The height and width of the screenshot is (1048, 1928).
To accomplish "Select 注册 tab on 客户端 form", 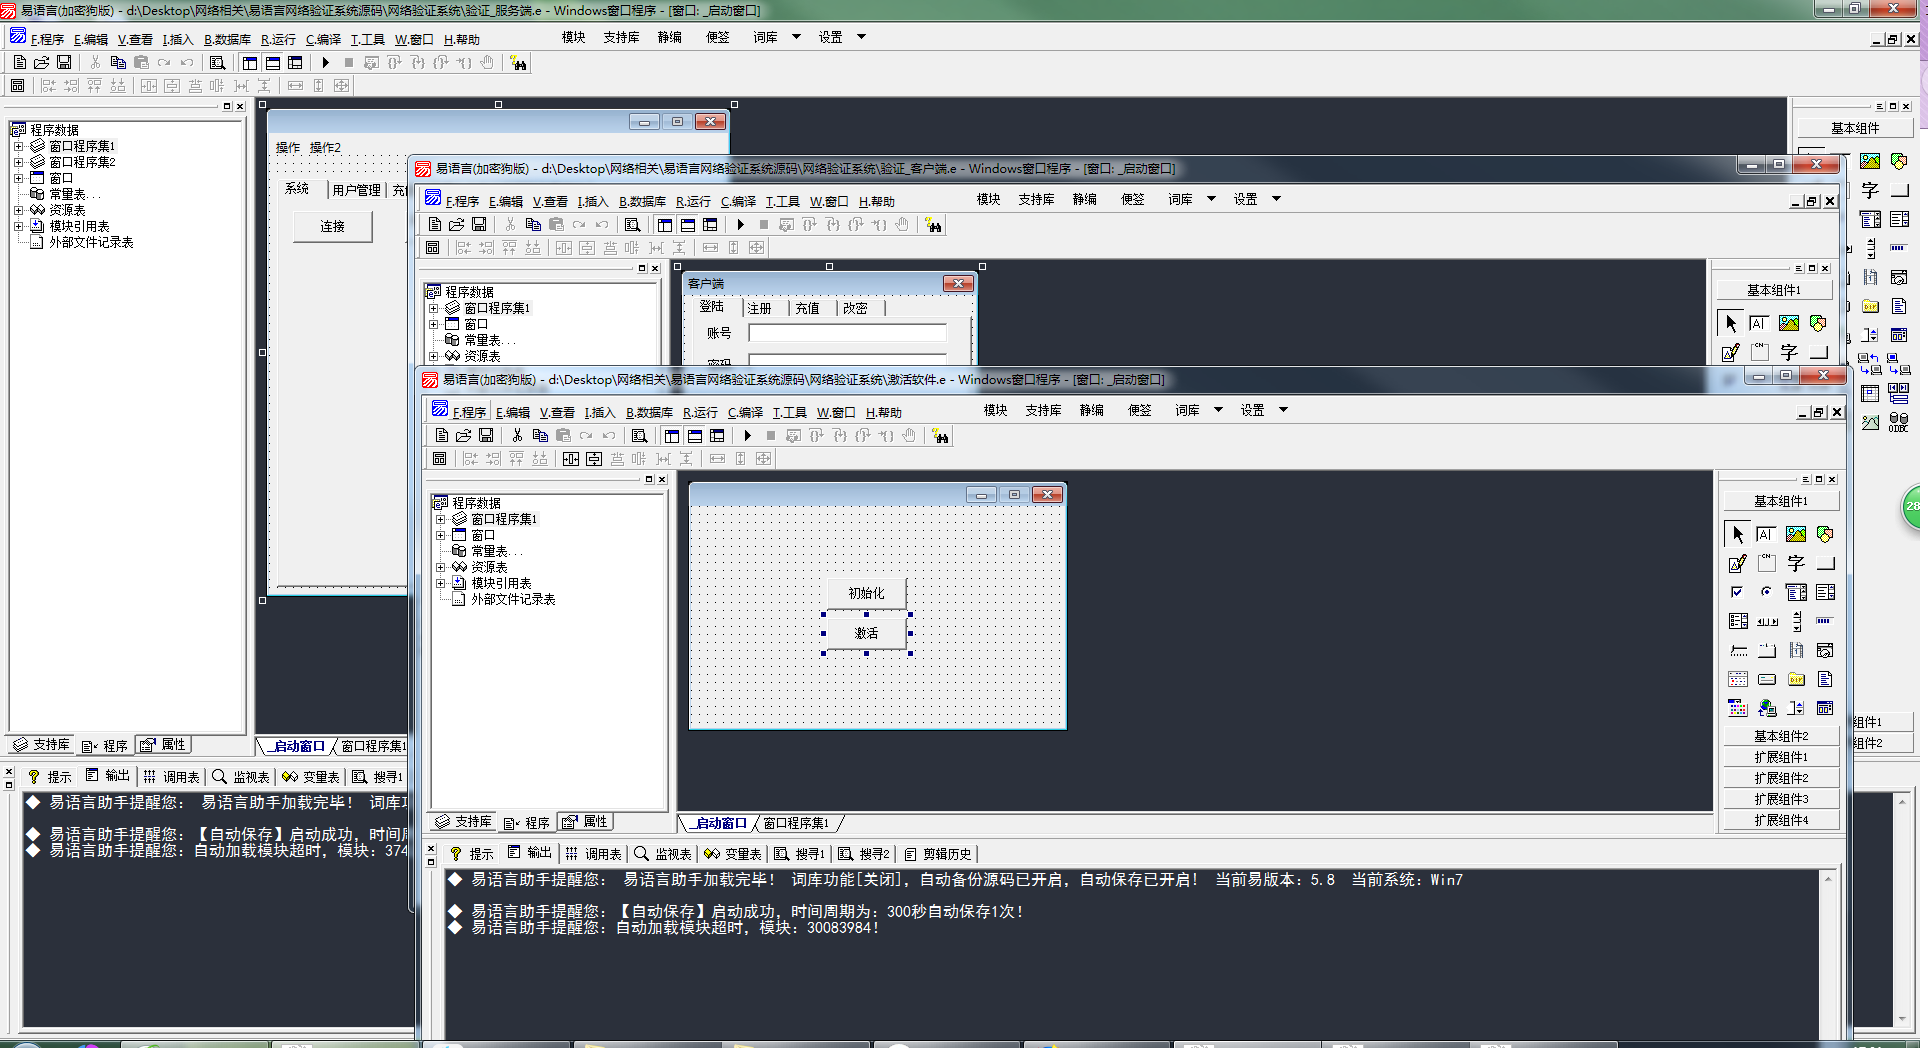I will tap(759, 308).
